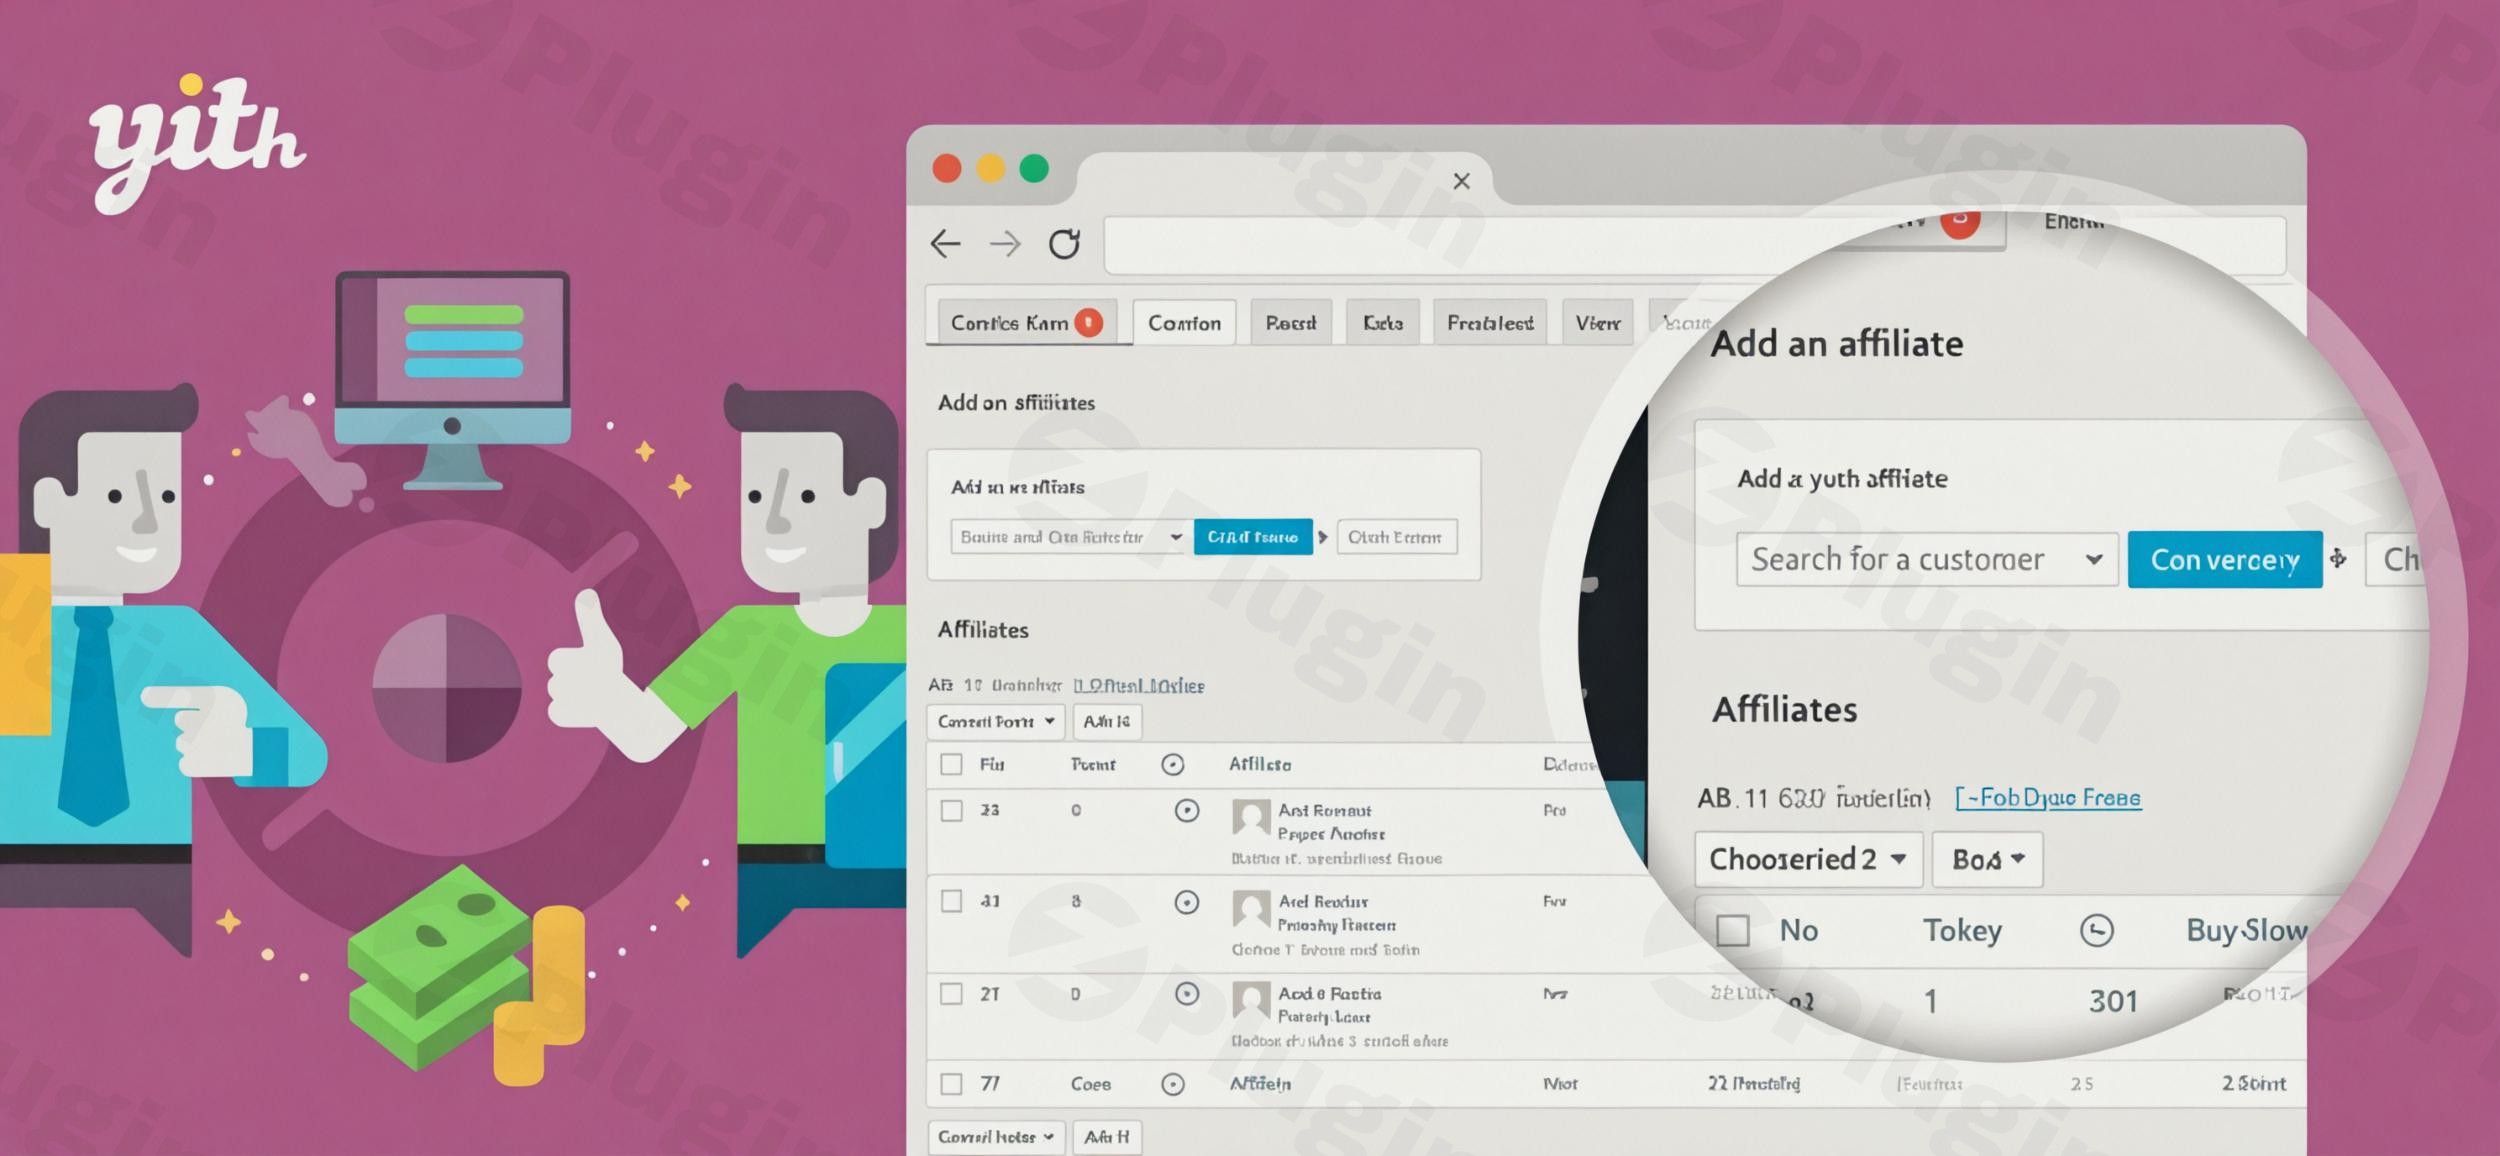Click the green window maximize dot

click(1034, 168)
